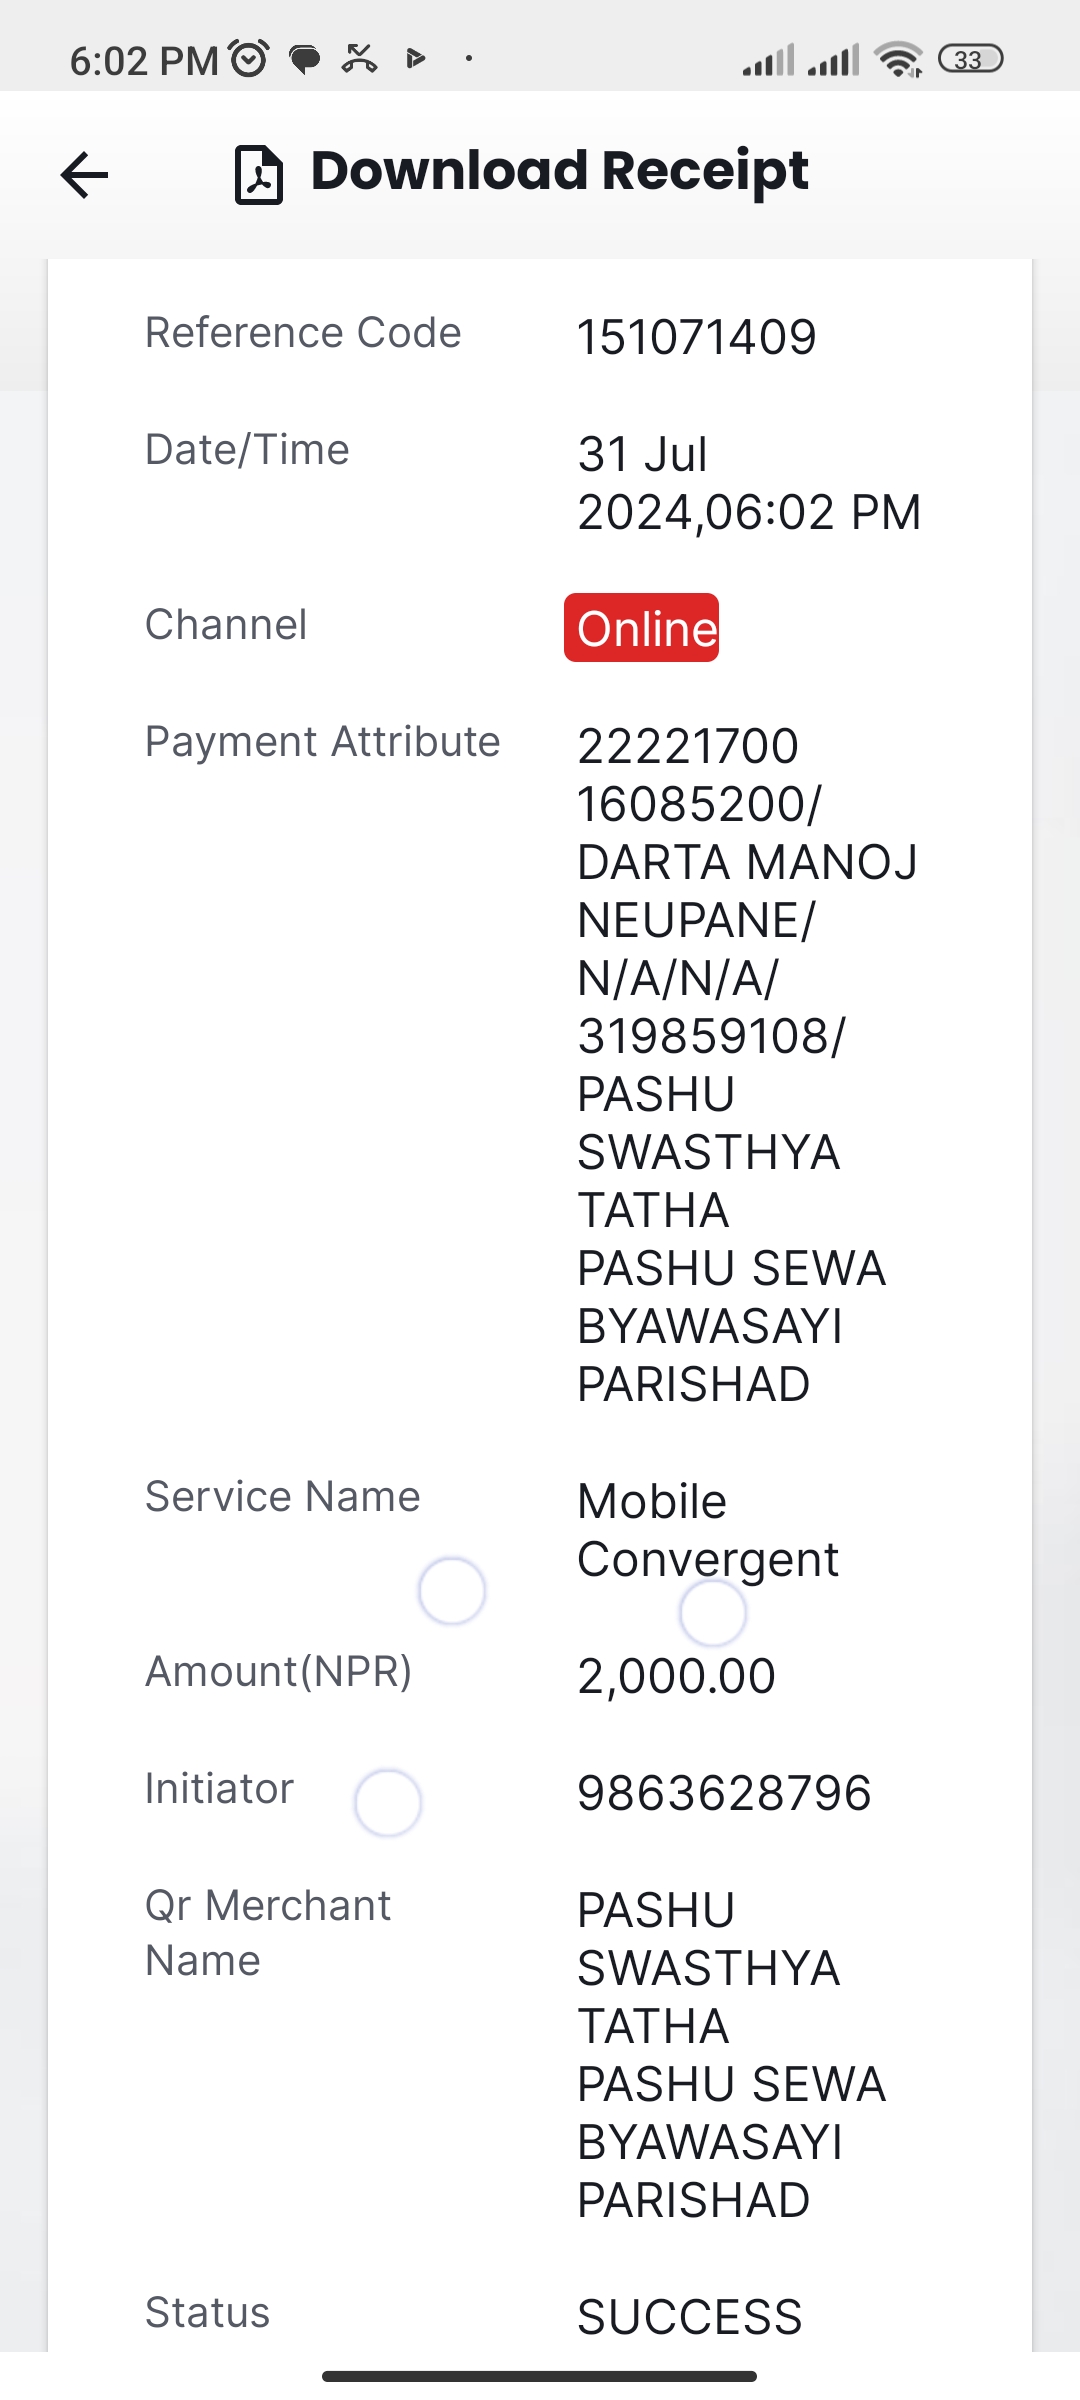1080x2400 pixels.
Task: Tap the initiator number 9863628796
Action: click(724, 1793)
